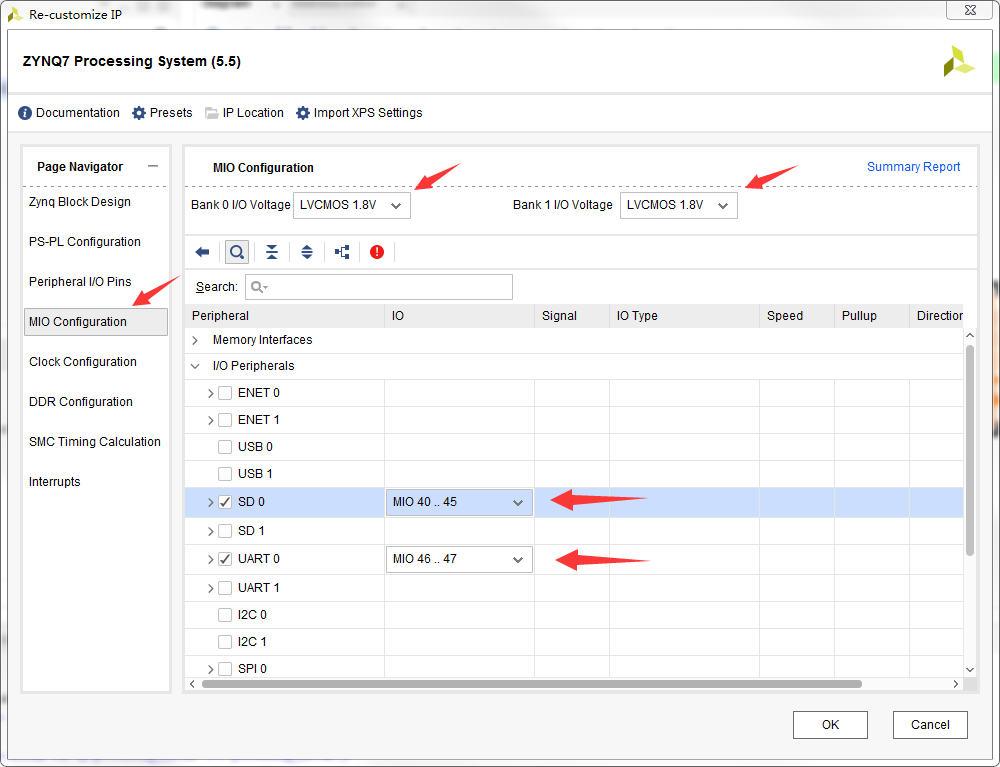The width and height of the screenshot is (1000, 767).
Task: Click the Documentation label
Action: (78, 113)
